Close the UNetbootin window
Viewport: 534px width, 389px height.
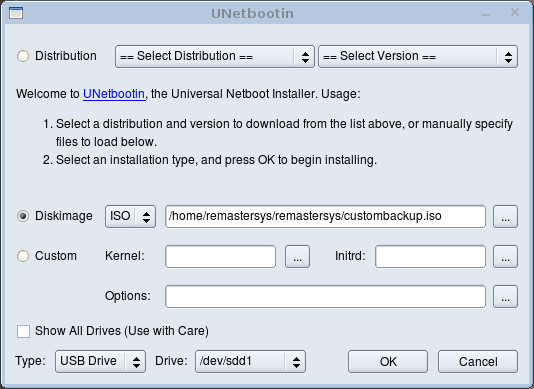(515, 13)
